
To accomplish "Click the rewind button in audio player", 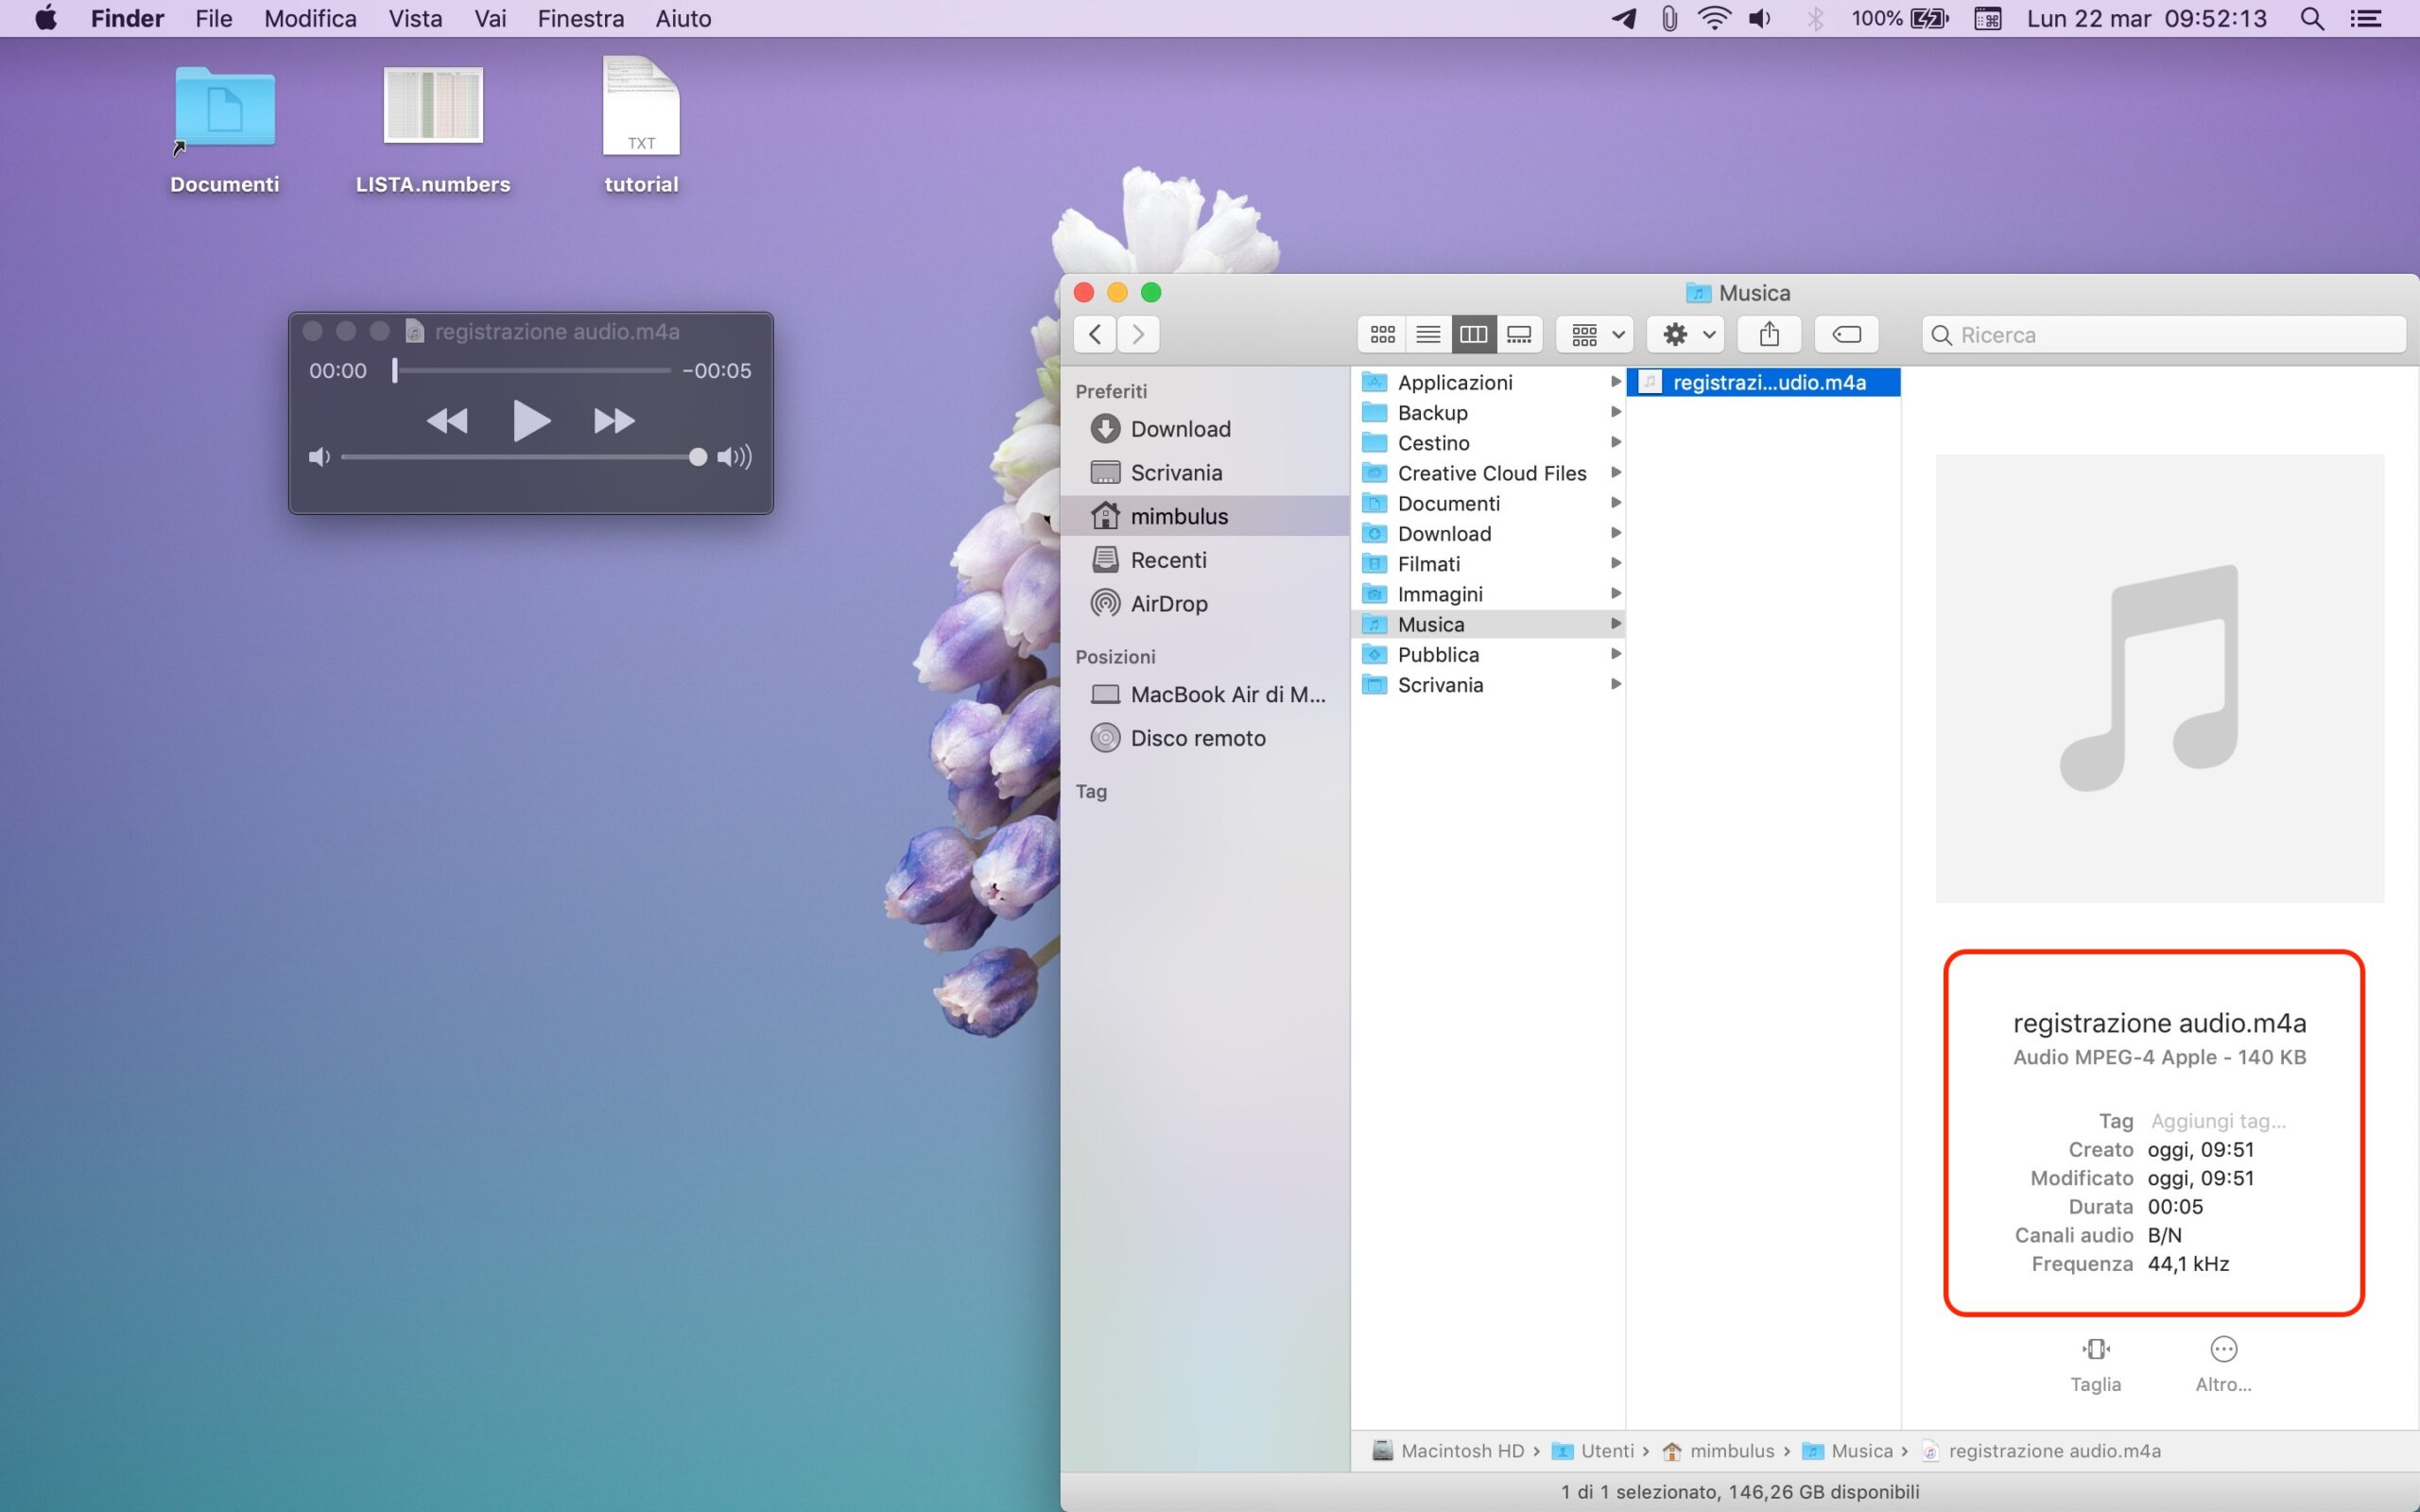I will click(447, 421).
